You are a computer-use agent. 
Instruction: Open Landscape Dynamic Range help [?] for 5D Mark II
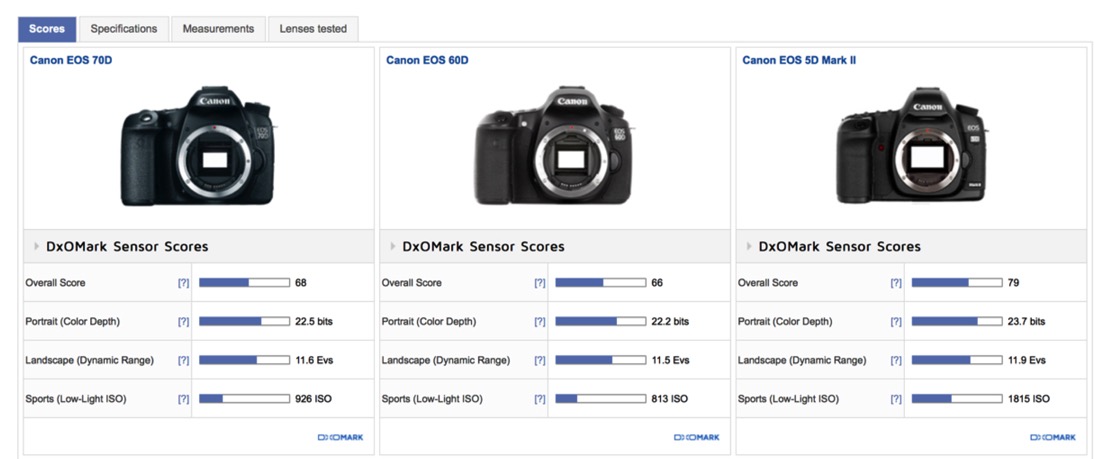click(x=896, y=360)
